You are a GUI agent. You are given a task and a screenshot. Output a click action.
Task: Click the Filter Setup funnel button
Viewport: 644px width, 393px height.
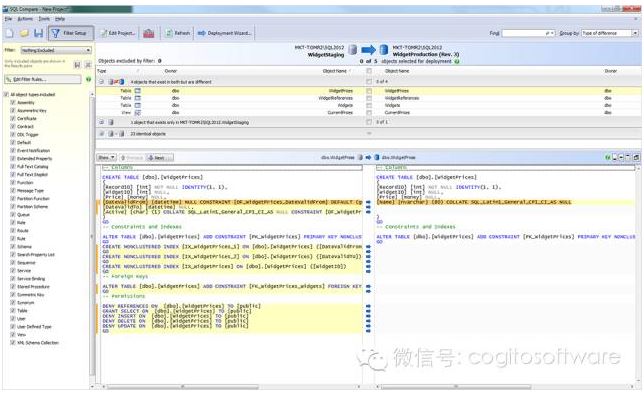point(71,33)
